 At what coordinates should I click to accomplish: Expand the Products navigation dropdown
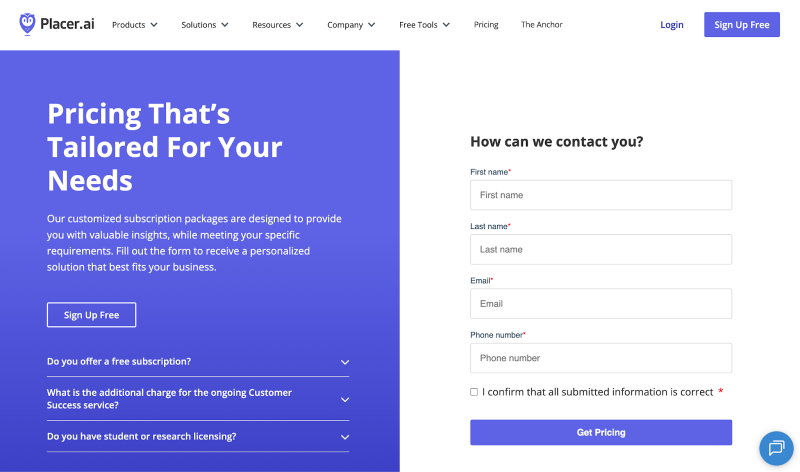click(x=134, y=25)
